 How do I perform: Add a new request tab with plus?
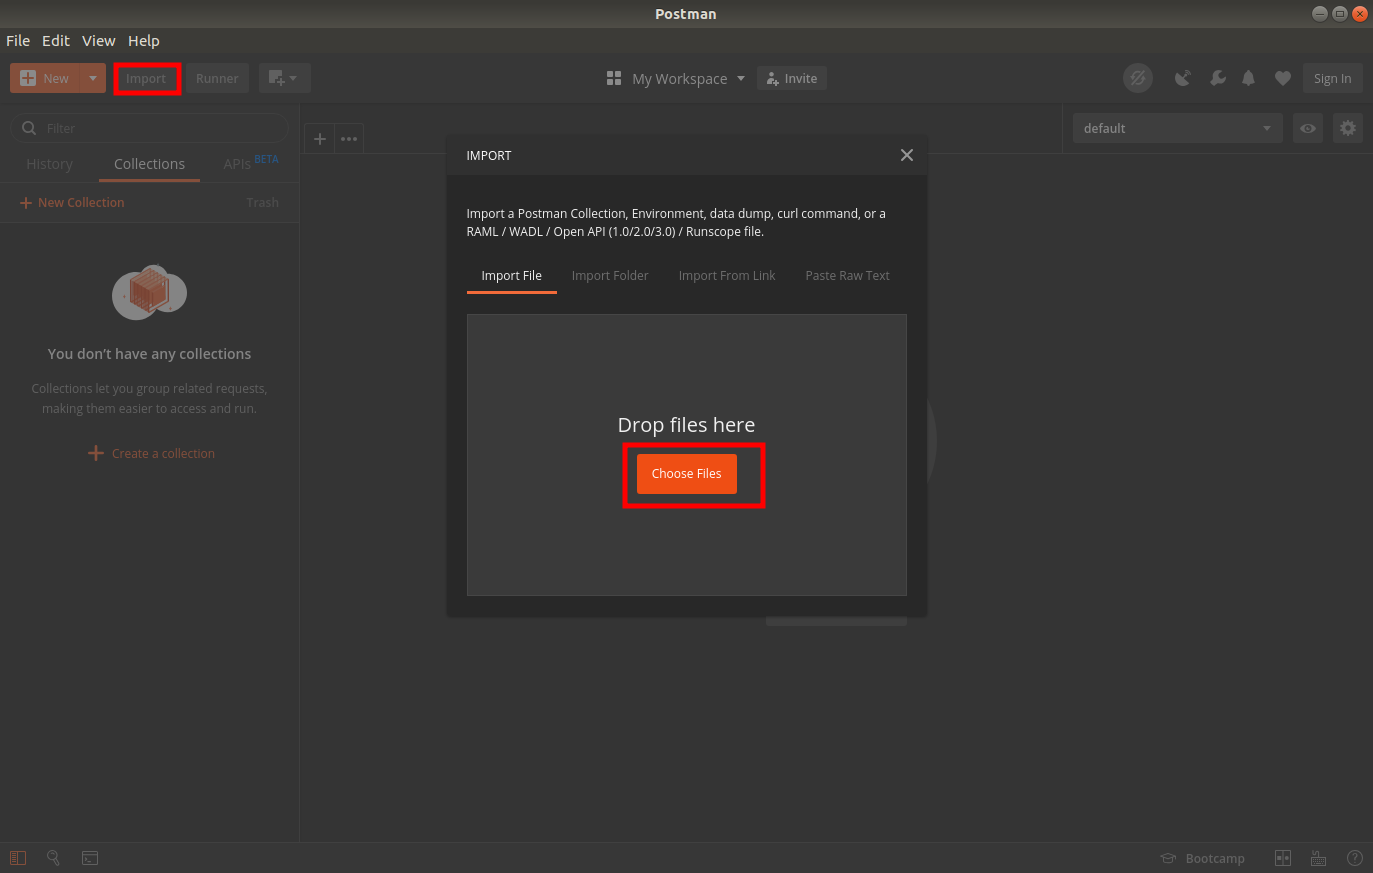coord(320,139)
